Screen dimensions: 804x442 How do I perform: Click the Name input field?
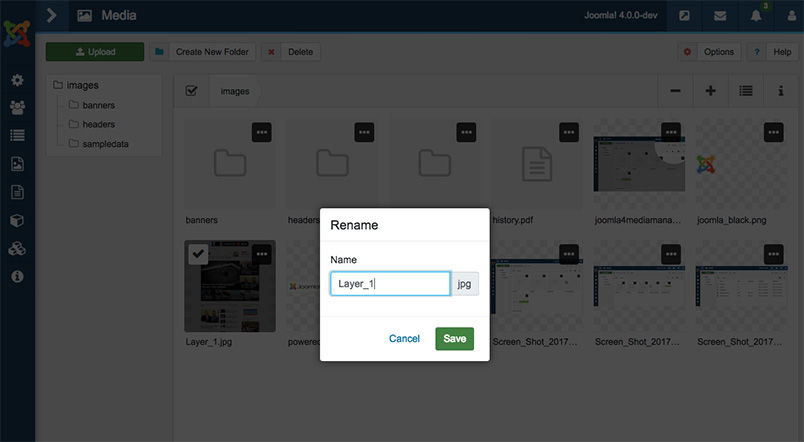390,284
